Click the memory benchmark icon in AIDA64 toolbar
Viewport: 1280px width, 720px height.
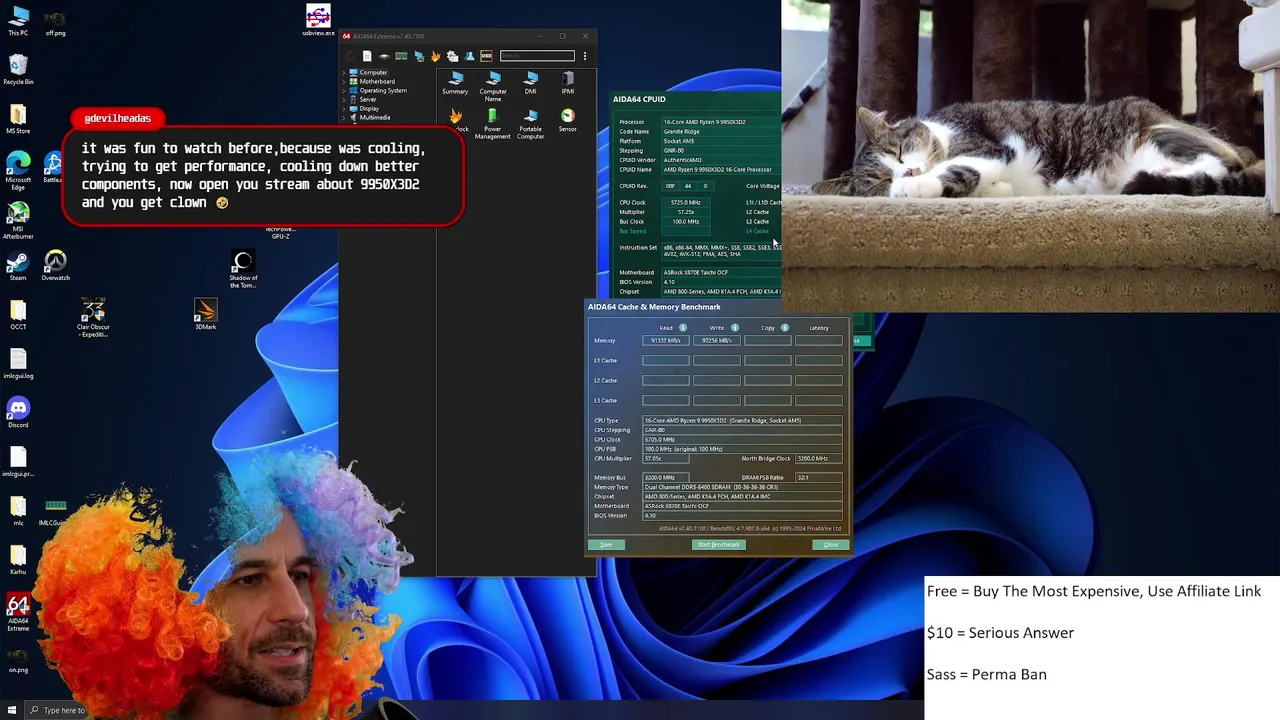pos(401,56)
